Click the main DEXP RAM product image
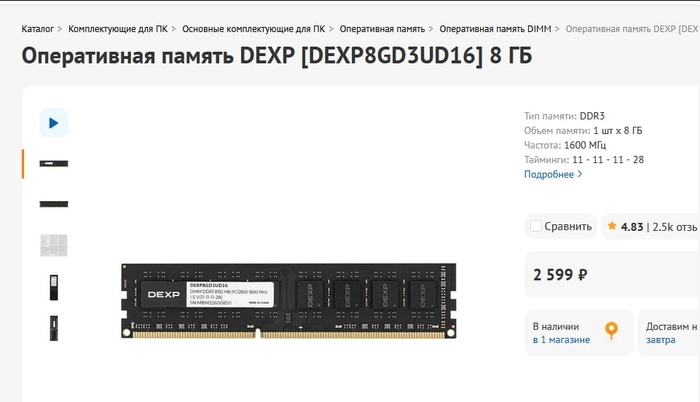The height and width of the screenshot is (402, 700). point(288,301)
